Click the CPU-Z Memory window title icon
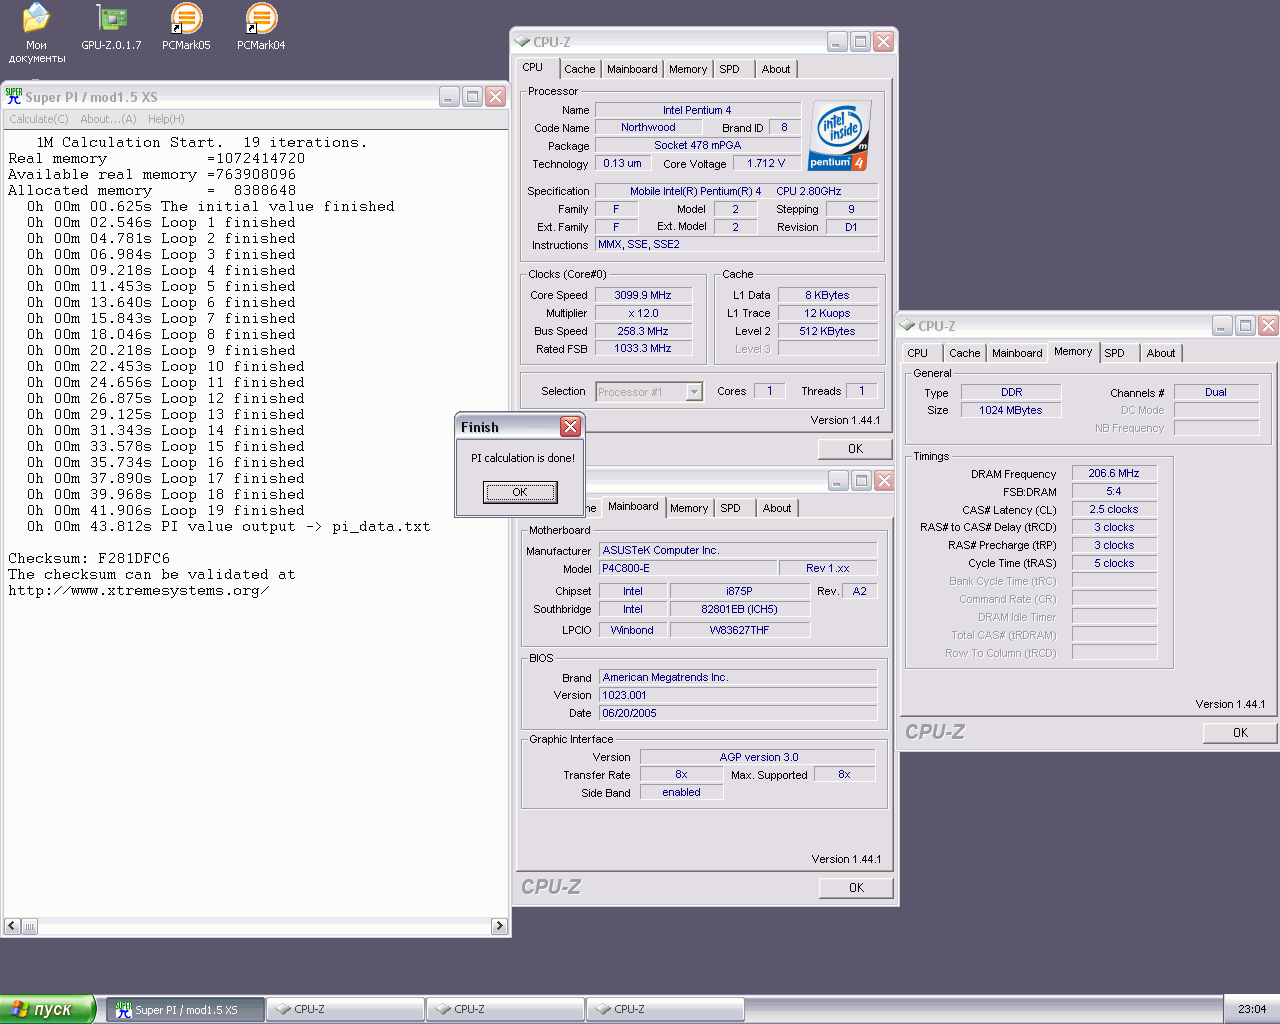The width and height of the screenshot is (1280, 1024). click(x=907, y=326)
